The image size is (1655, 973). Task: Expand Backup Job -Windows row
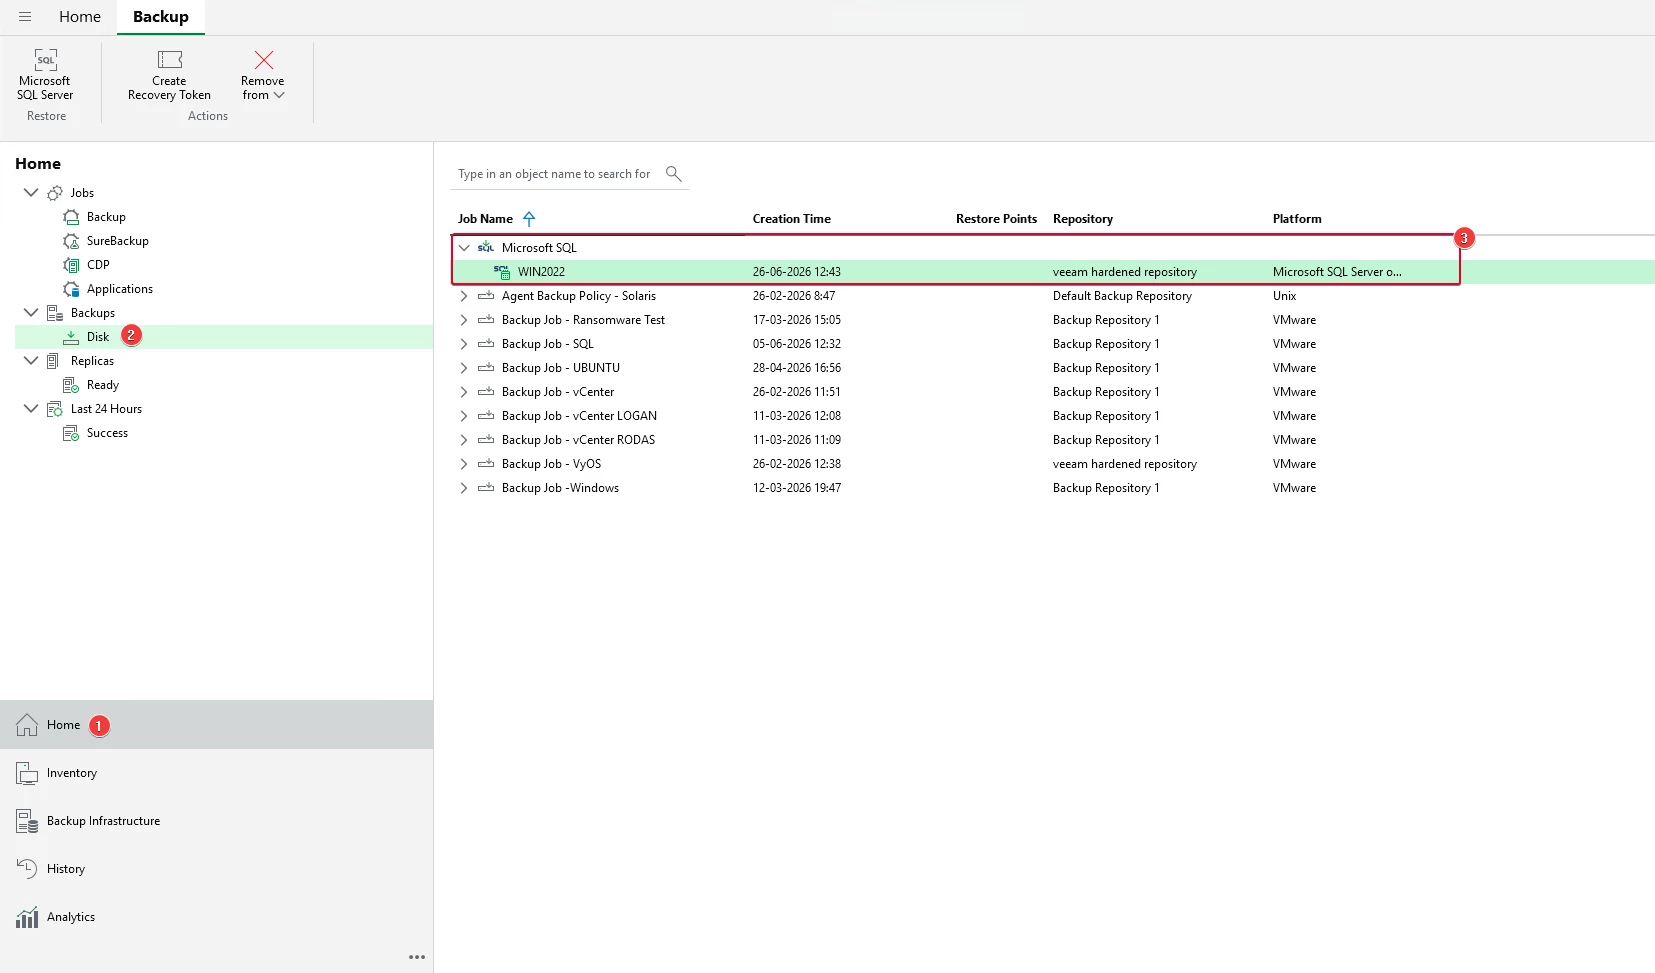click(x=464, y=488)
